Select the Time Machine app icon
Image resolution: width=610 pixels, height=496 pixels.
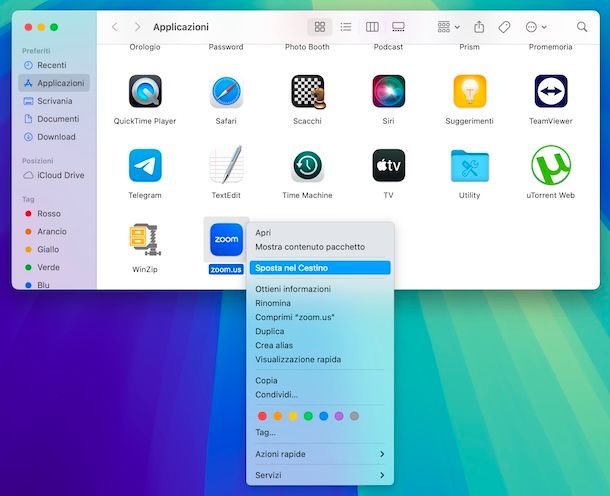tap(307, 166)
